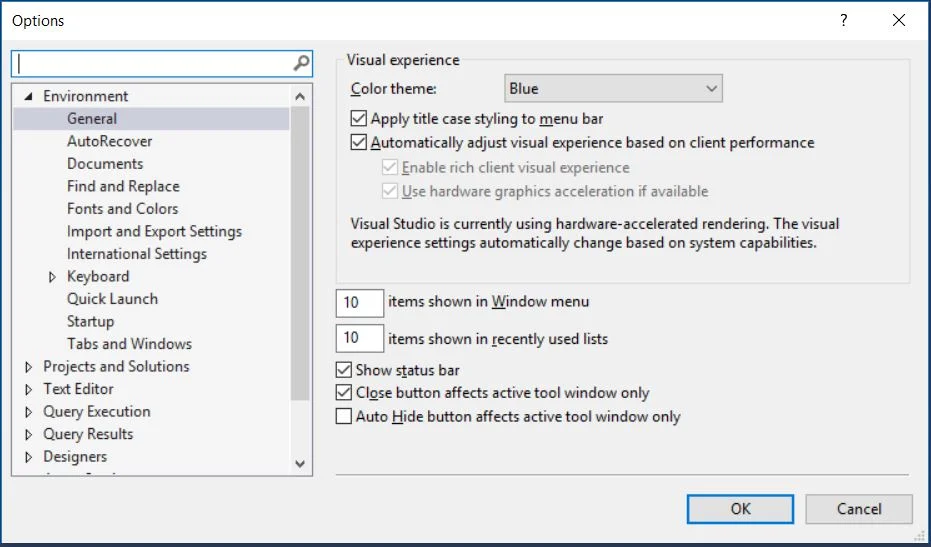
Task: Expand the Keyboard node arrow
Action: click(52, 277)
